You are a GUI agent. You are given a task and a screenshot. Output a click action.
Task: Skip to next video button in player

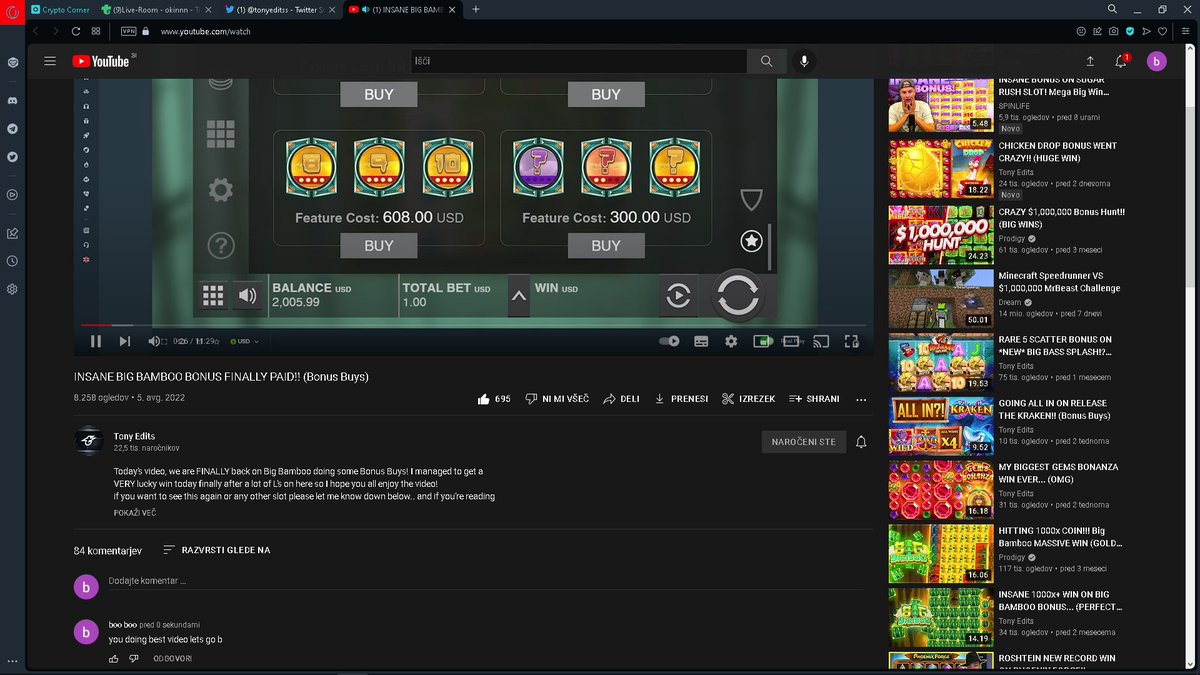(x=125, y=341)
